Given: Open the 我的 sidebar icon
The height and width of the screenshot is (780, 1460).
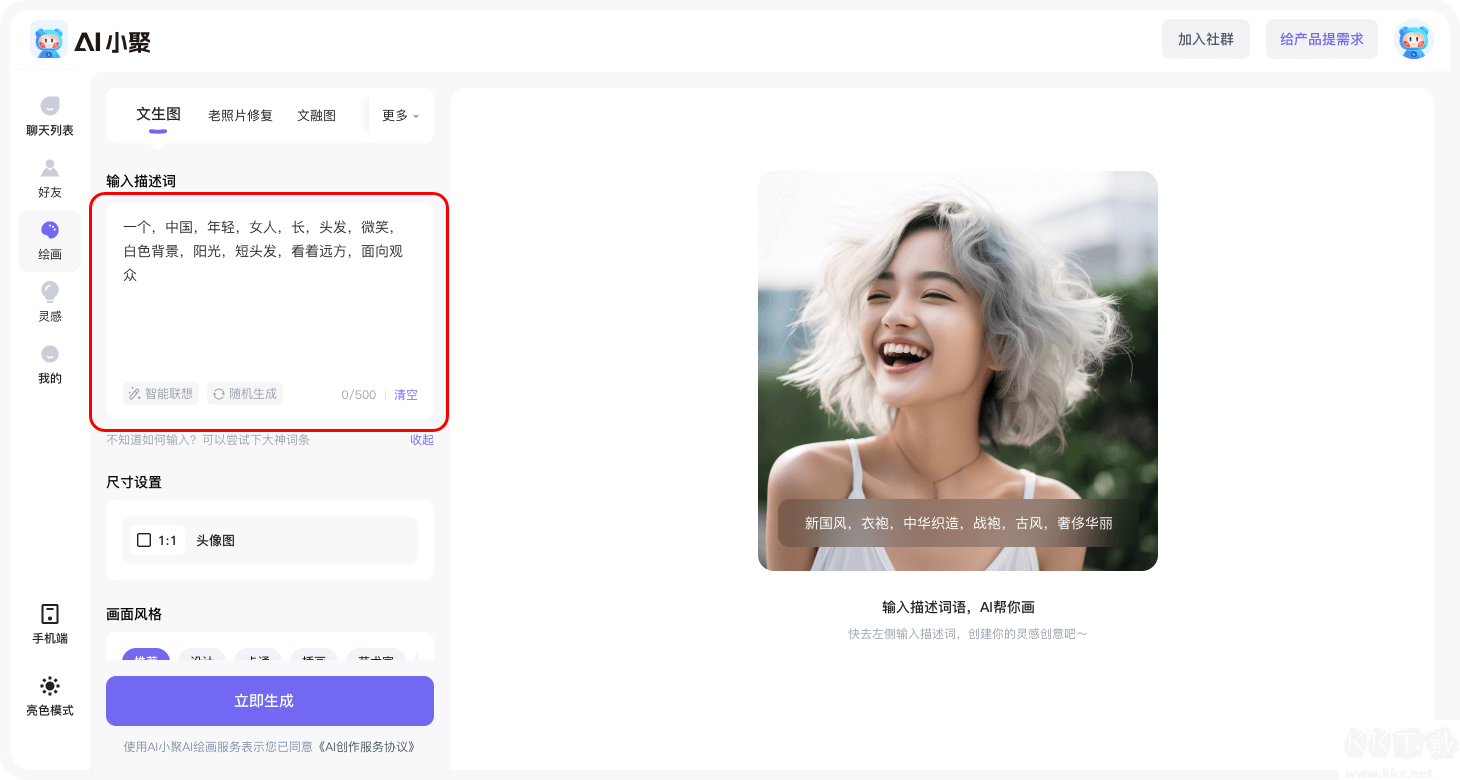Looking at the screenshot, I should (48, 363).
